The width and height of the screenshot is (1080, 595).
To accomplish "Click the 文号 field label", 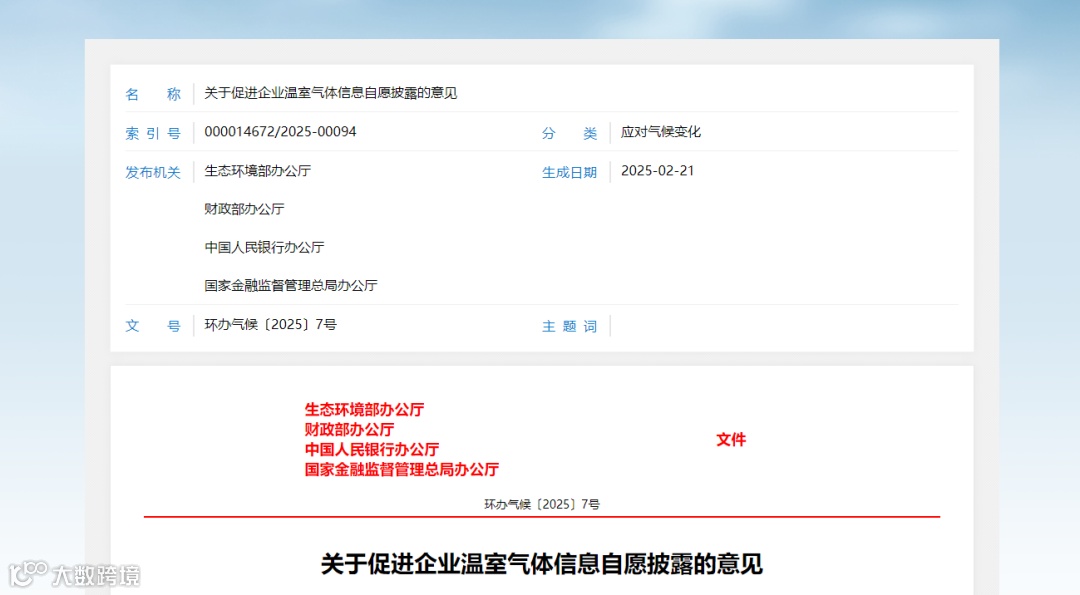I will 153,326.
